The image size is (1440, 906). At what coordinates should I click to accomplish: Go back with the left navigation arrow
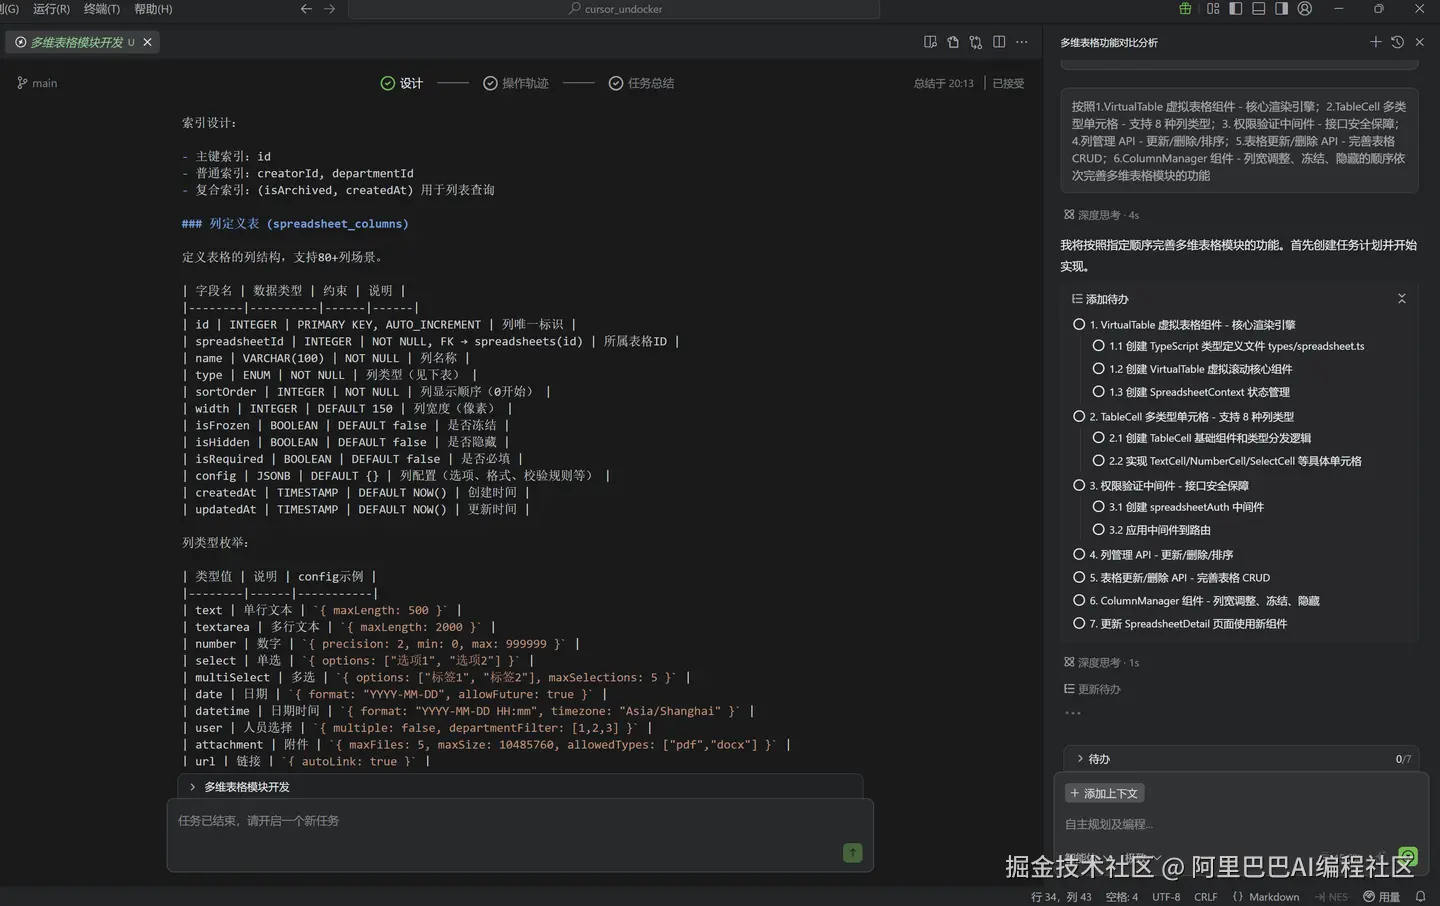click(x=306, y=9)
